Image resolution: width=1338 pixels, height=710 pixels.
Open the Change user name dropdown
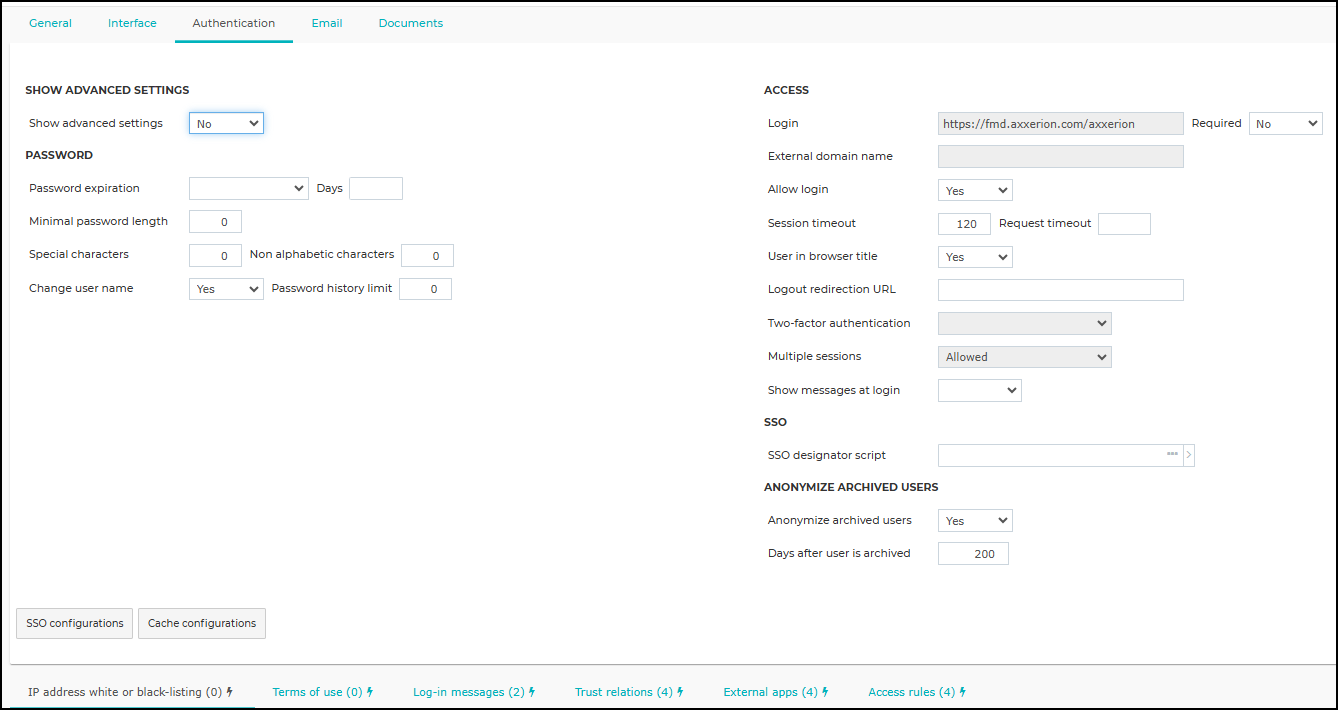[x=226, y=289]
